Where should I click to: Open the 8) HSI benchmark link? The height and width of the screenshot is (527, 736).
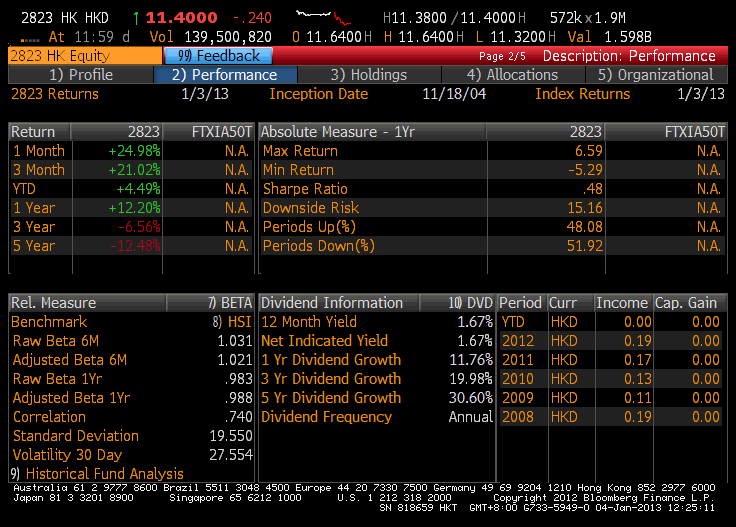pos(232,322)
